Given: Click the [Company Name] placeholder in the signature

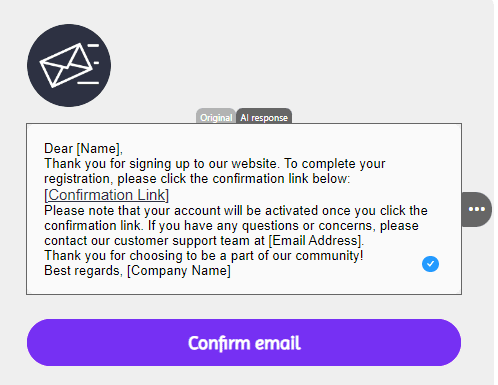Looking at the screenshot, I should (x=179, y=271).
